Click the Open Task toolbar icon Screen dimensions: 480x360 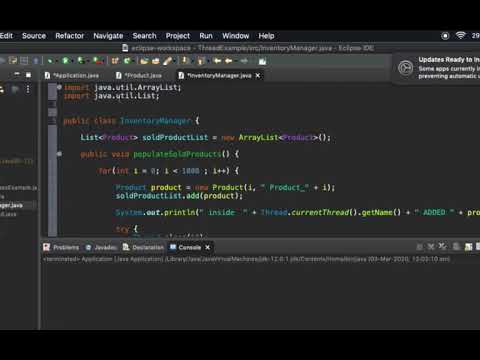(x=156, y=61)
